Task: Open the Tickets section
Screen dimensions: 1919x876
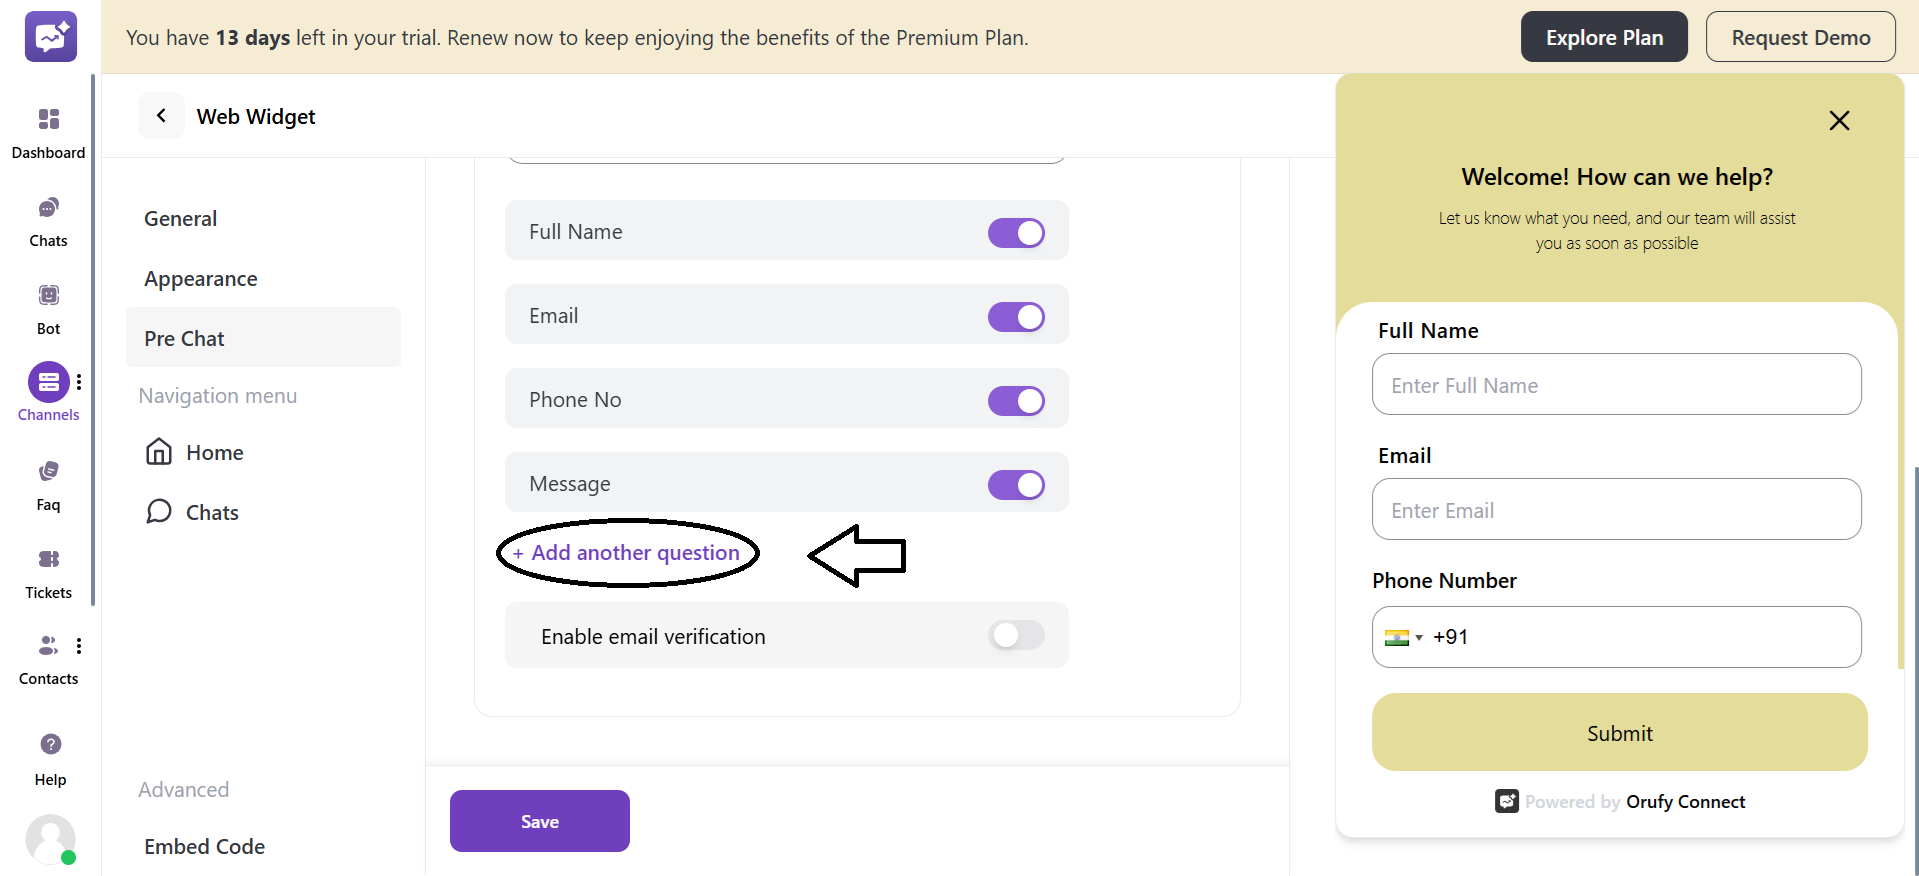Action: click(48, 569)
